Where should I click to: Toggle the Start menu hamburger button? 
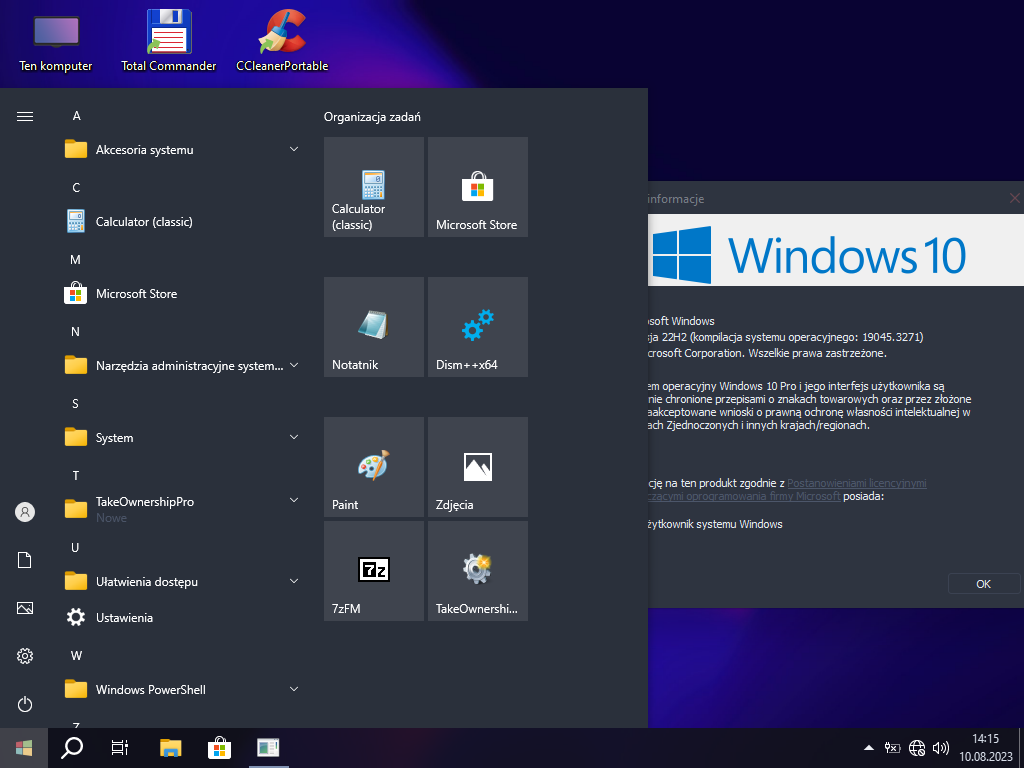click(x=25, y=116)
